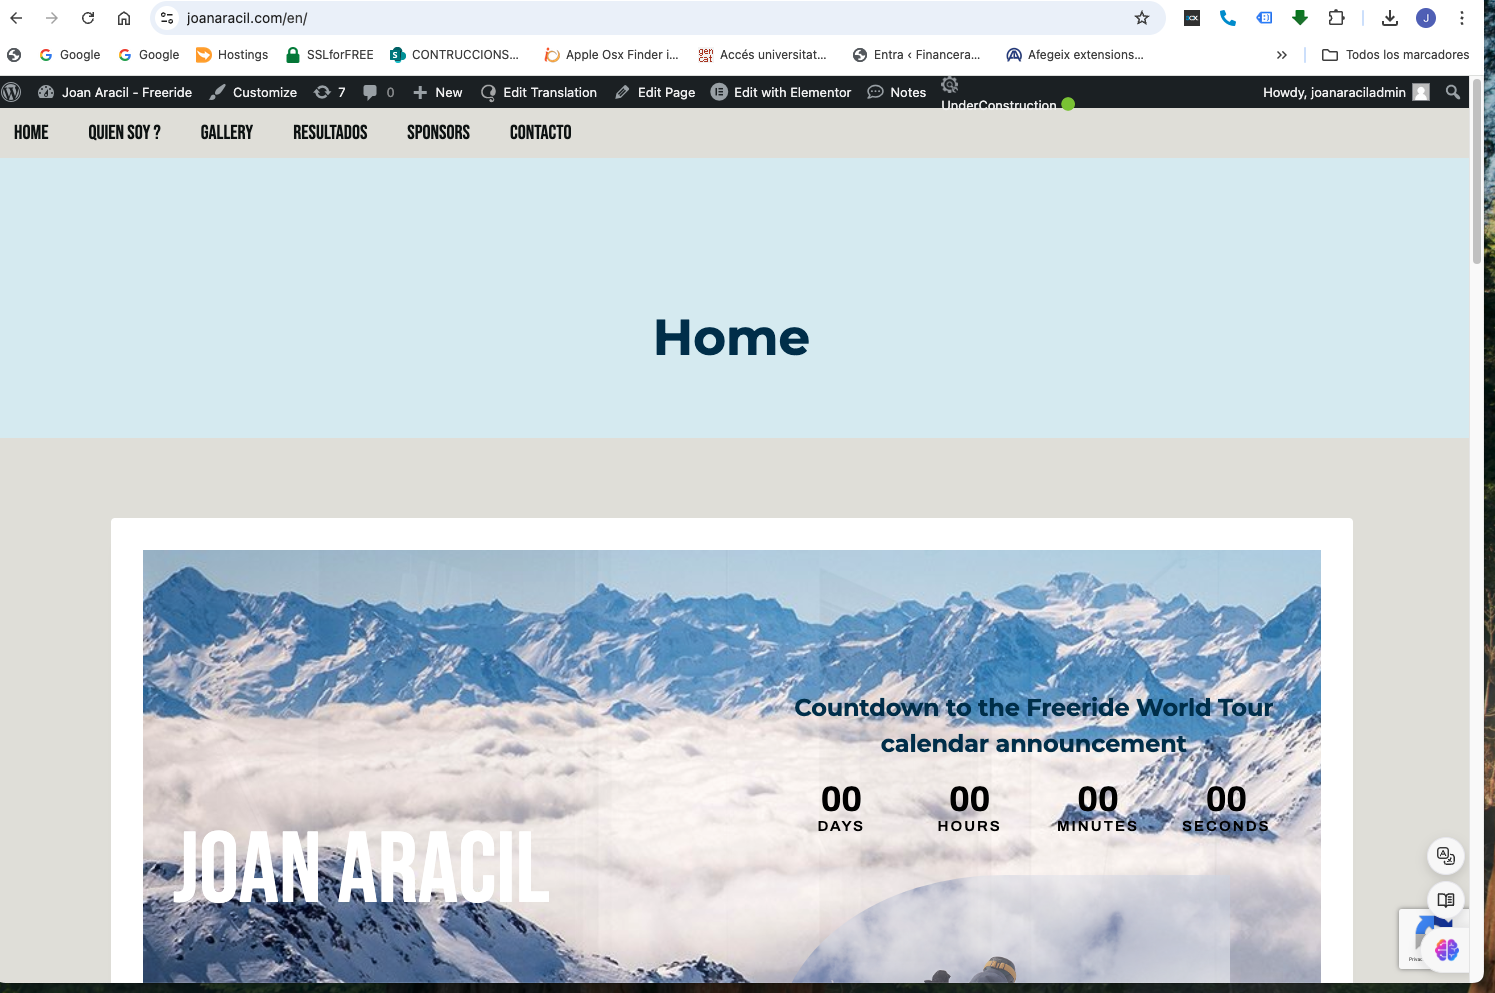Open the admin bar search magnifier
The height and width of the screenshot is (993, 1495).
[1453, 92]
